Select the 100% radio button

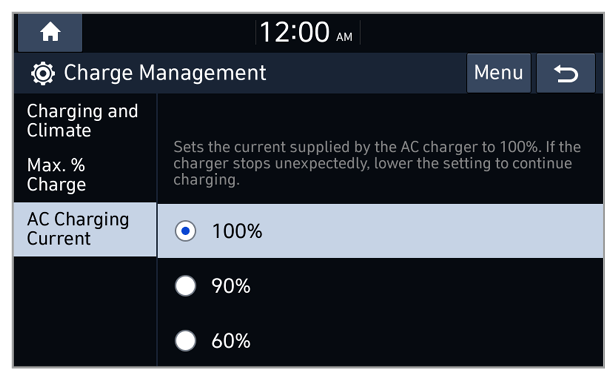[185, 231]
